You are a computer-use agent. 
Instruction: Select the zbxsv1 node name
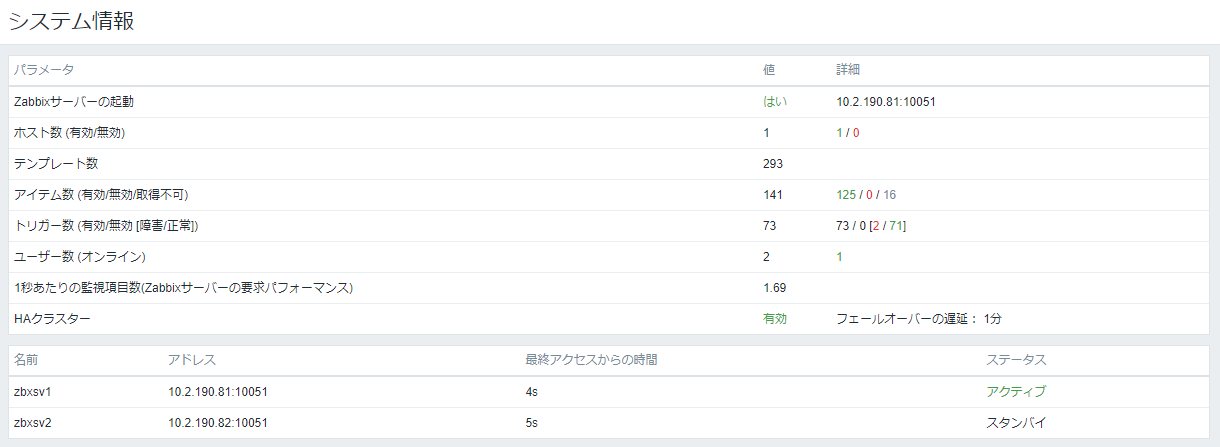32,391
